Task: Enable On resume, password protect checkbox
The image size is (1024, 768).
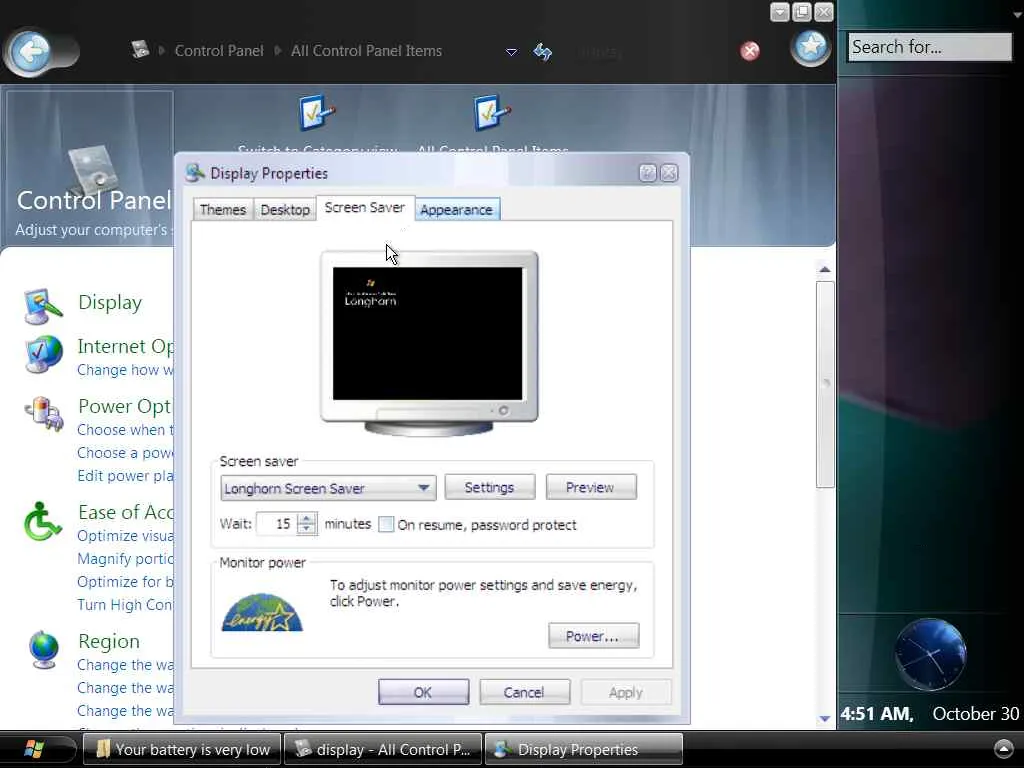Action: click(x=386, y=524)
